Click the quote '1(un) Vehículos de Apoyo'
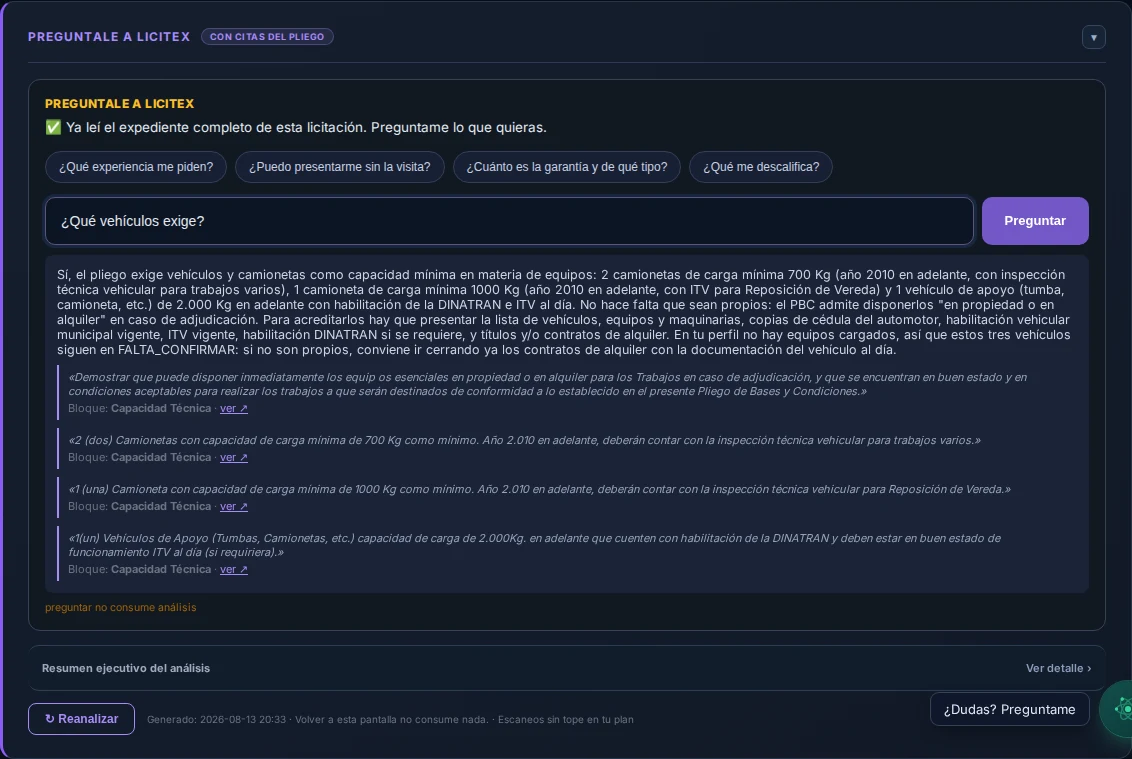Image resolution: width=1132 pixels, height=759 pixels. pos(535,545)
